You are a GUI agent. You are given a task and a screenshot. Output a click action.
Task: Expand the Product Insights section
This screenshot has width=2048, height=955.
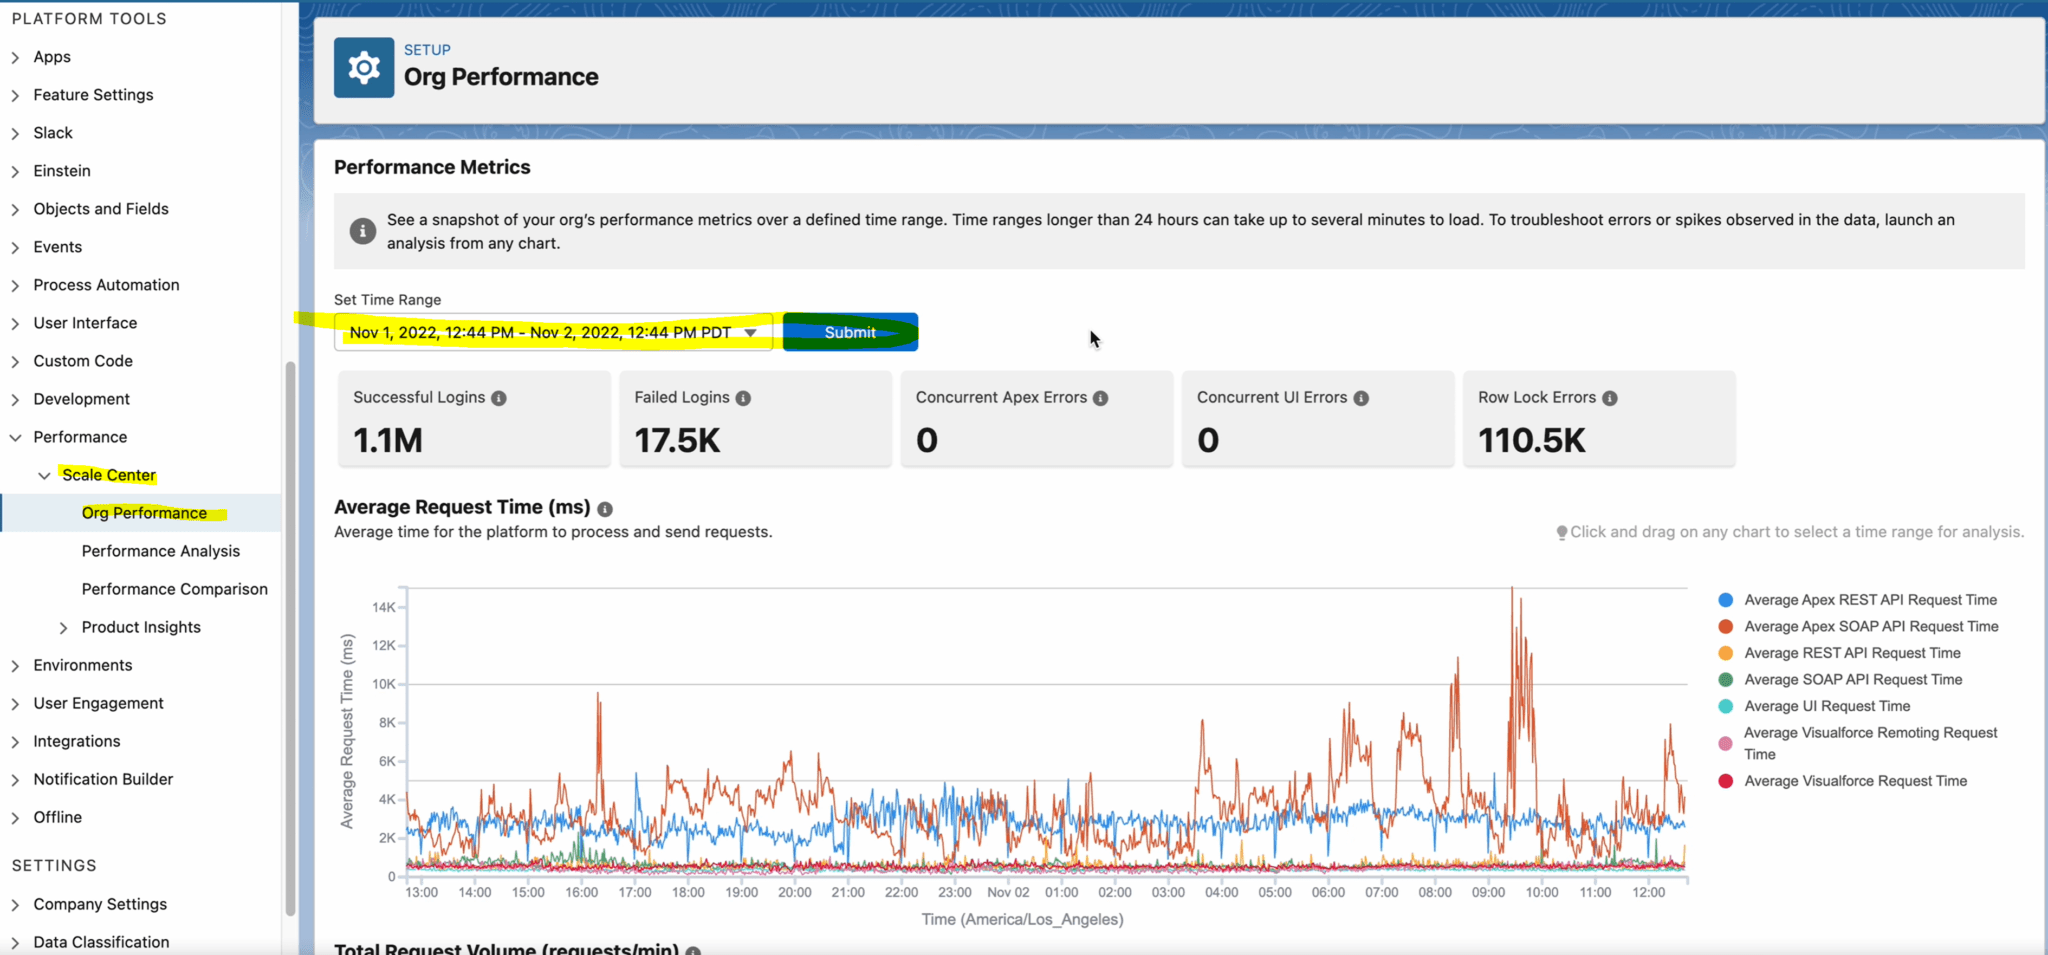(x=64, y=628)
